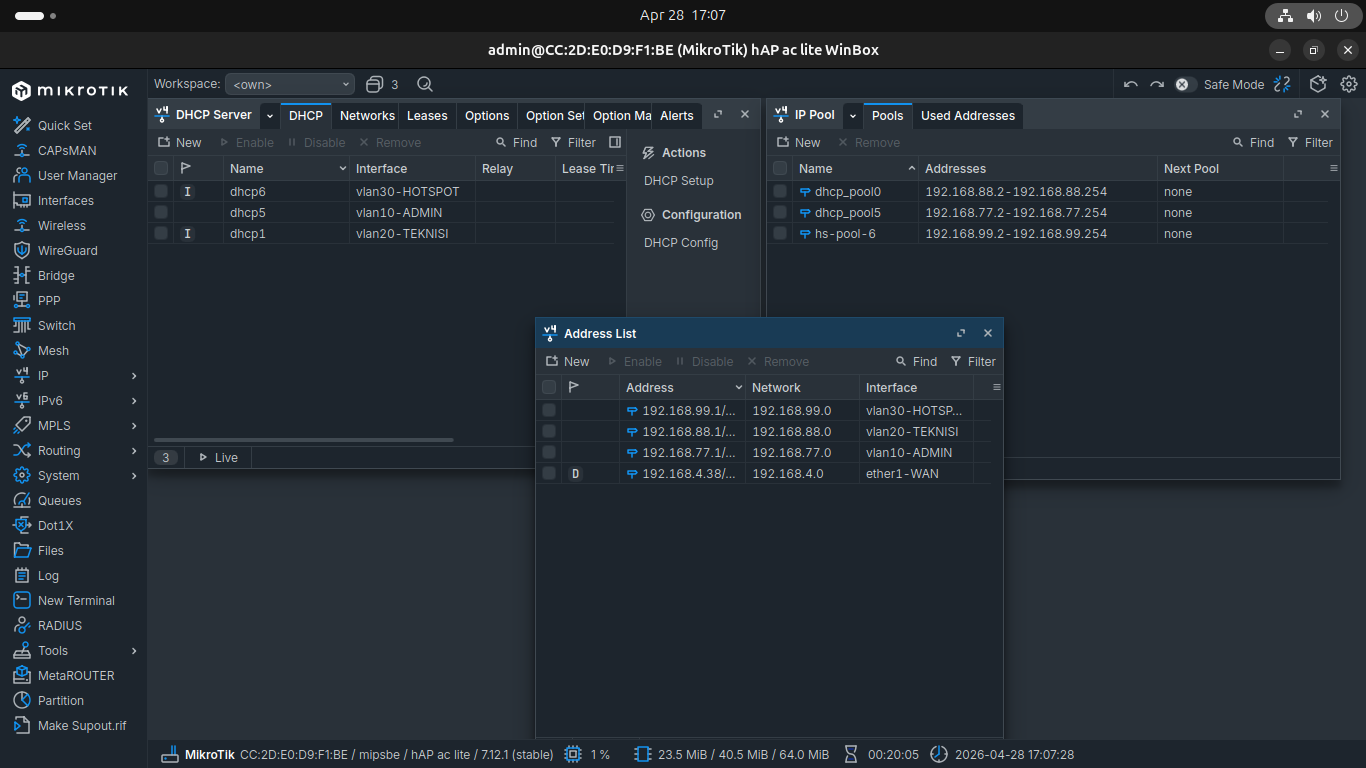Tick the select-all checkbox in Address List header
This screenshot has width=1366, height=768.
549,387
